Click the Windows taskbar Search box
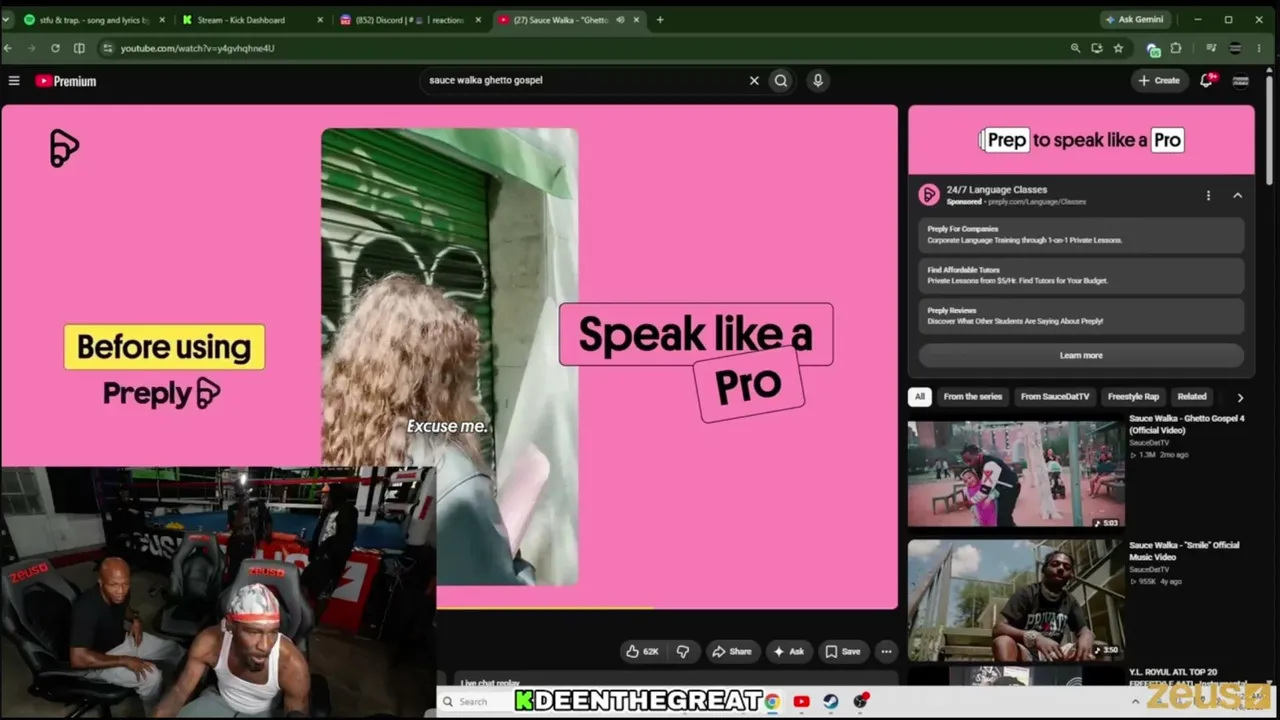Viewport: 1280px width, 720px height. [x=474, y=702]
